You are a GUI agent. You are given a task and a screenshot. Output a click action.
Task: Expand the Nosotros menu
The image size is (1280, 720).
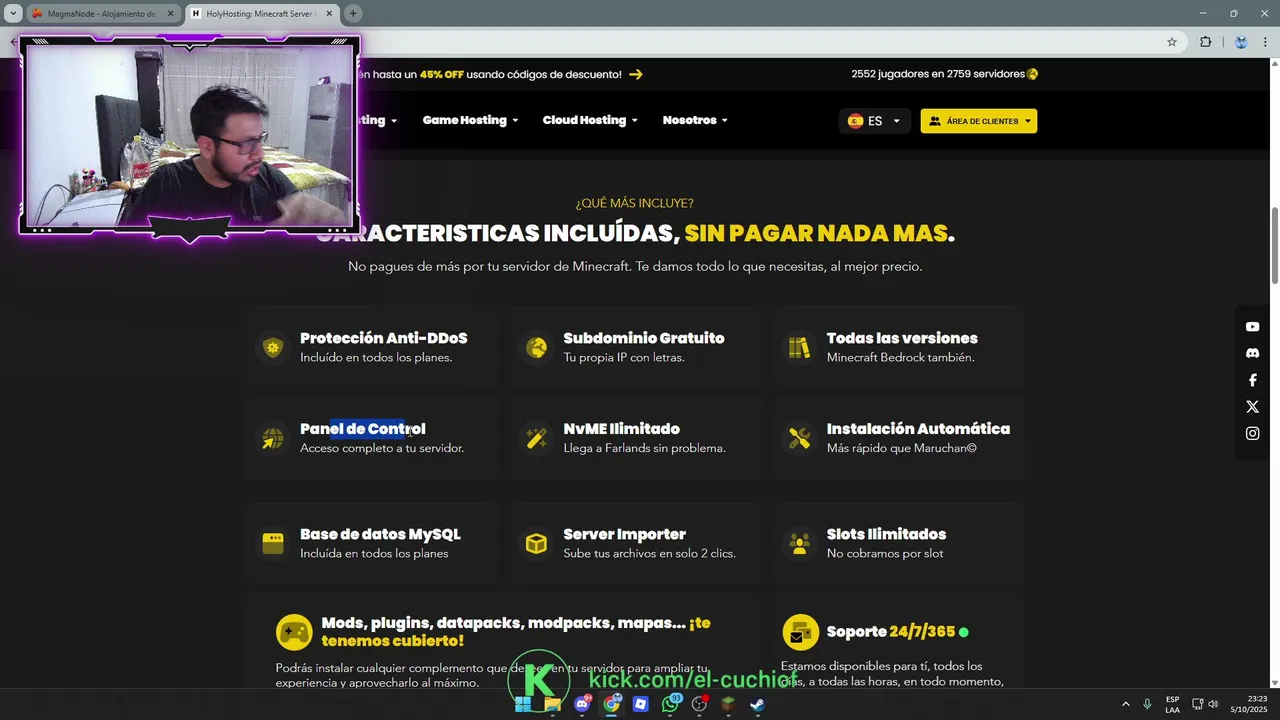tap(695, 120)
